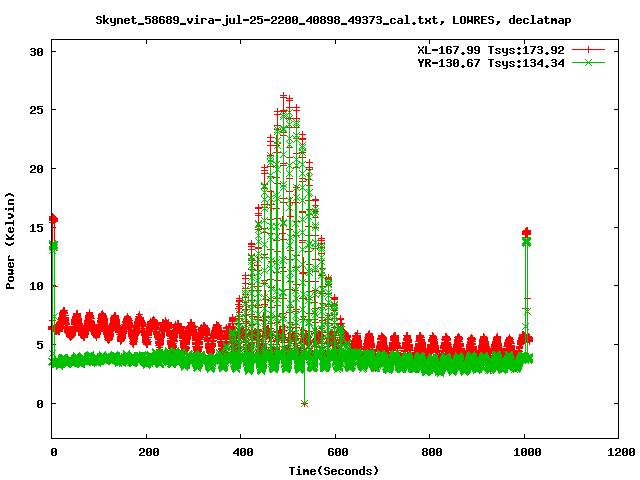
Task: Click the Power (Kelvin) axis label
Action: coord(10,241)
